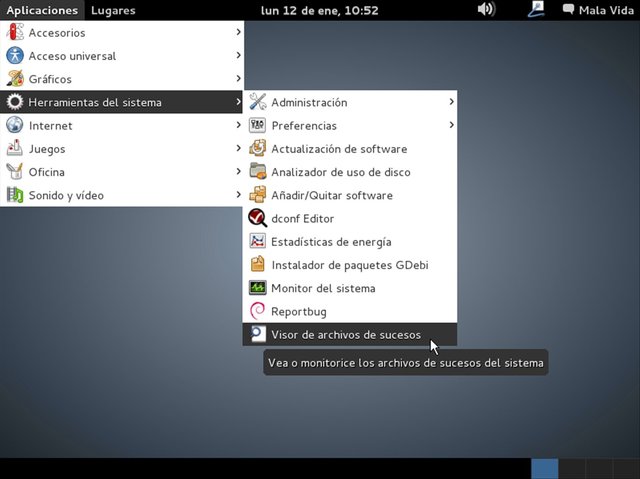Screen dimensions: 640x479
Task: Launch Monitor del sistema entry
Action: pyautogui.click(x=350, y=288)
